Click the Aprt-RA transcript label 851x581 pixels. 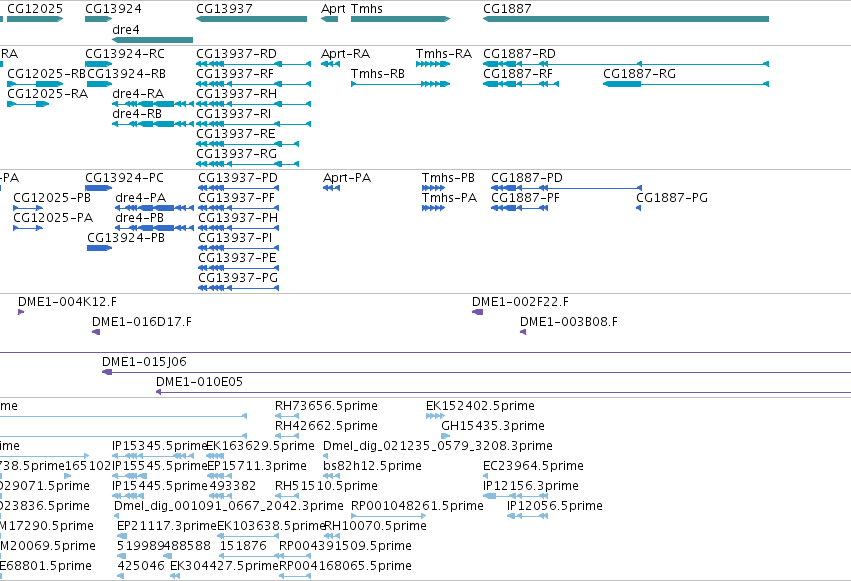[345, 54]
